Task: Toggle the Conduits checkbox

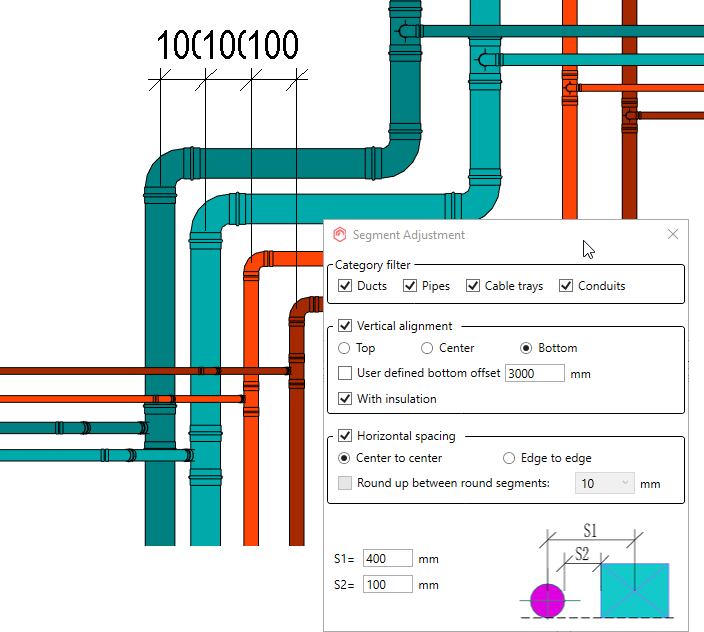Action: coord(566,286)
